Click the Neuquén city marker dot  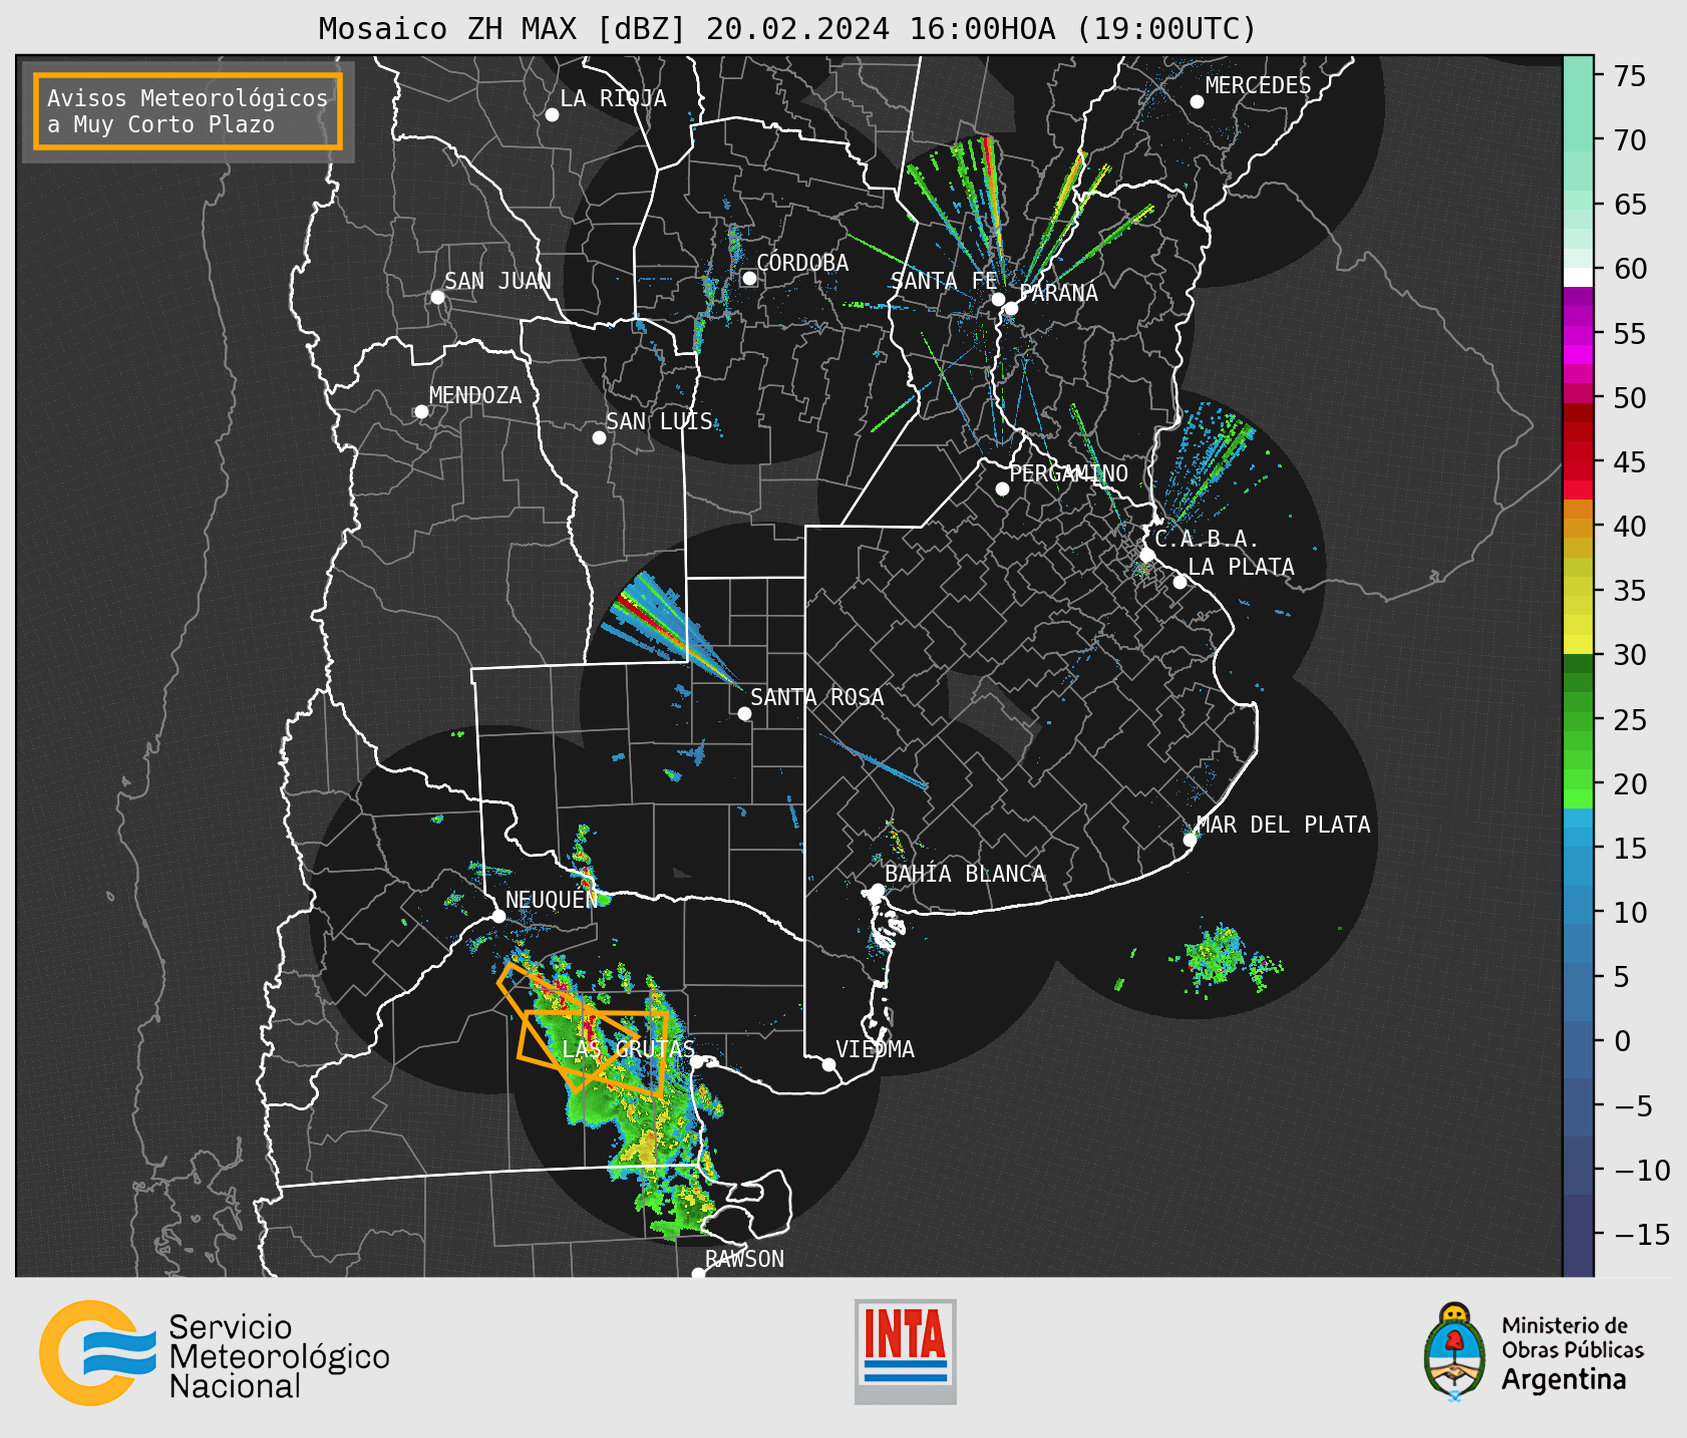click(498, 916)
